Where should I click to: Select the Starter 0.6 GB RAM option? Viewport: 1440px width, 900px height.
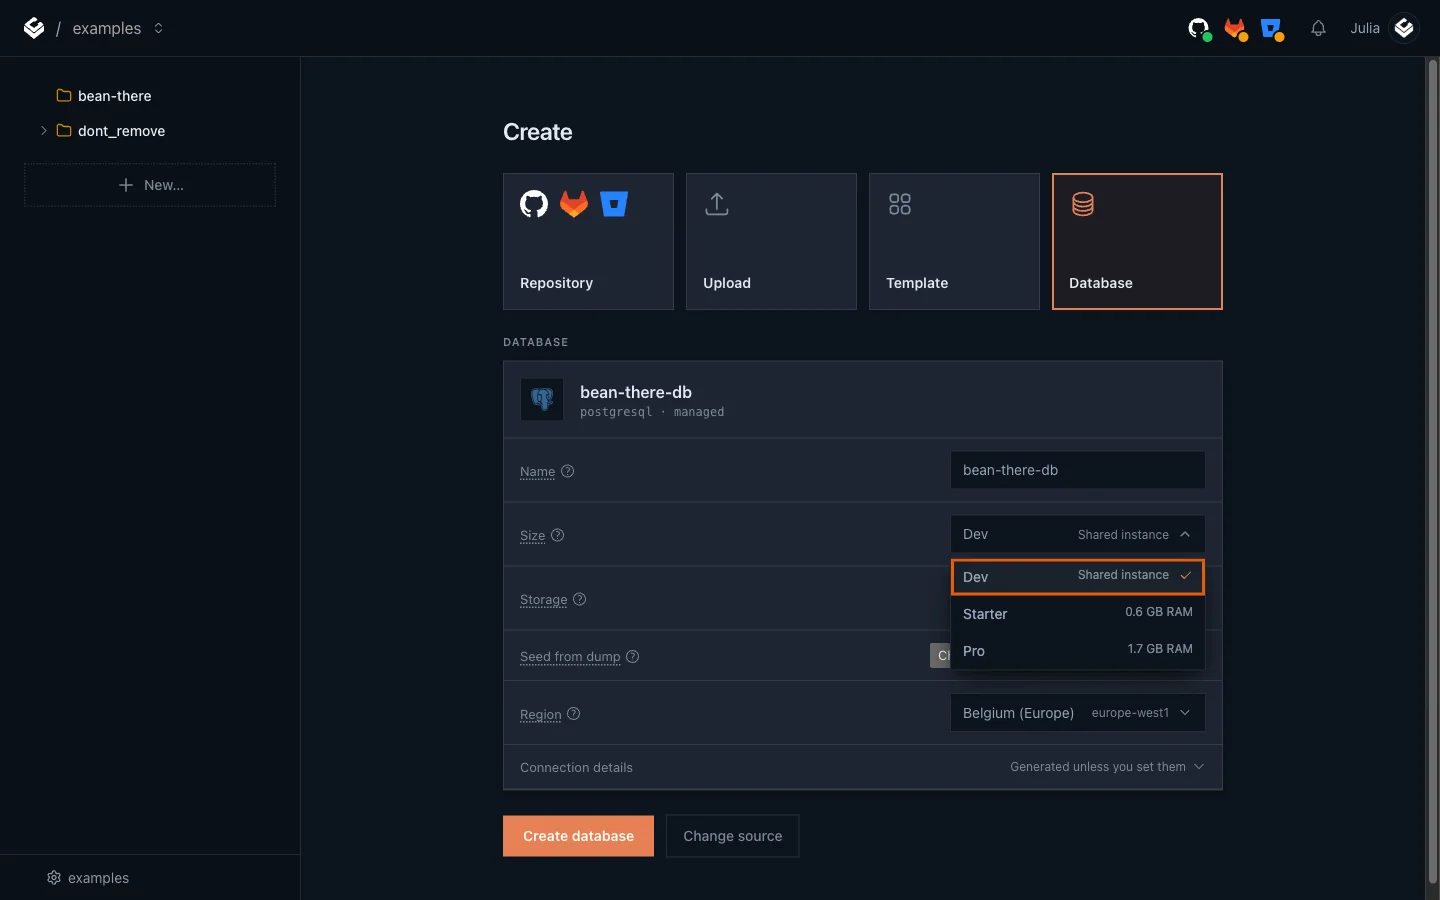point(1077,613)
